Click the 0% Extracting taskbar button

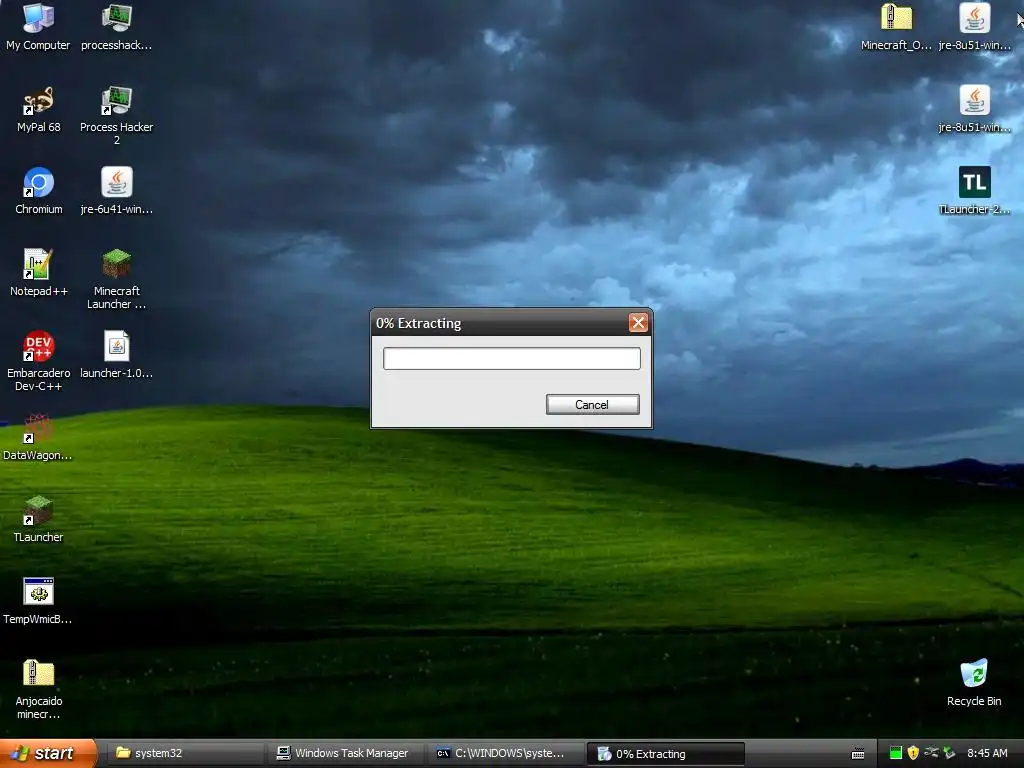point(666,754)
